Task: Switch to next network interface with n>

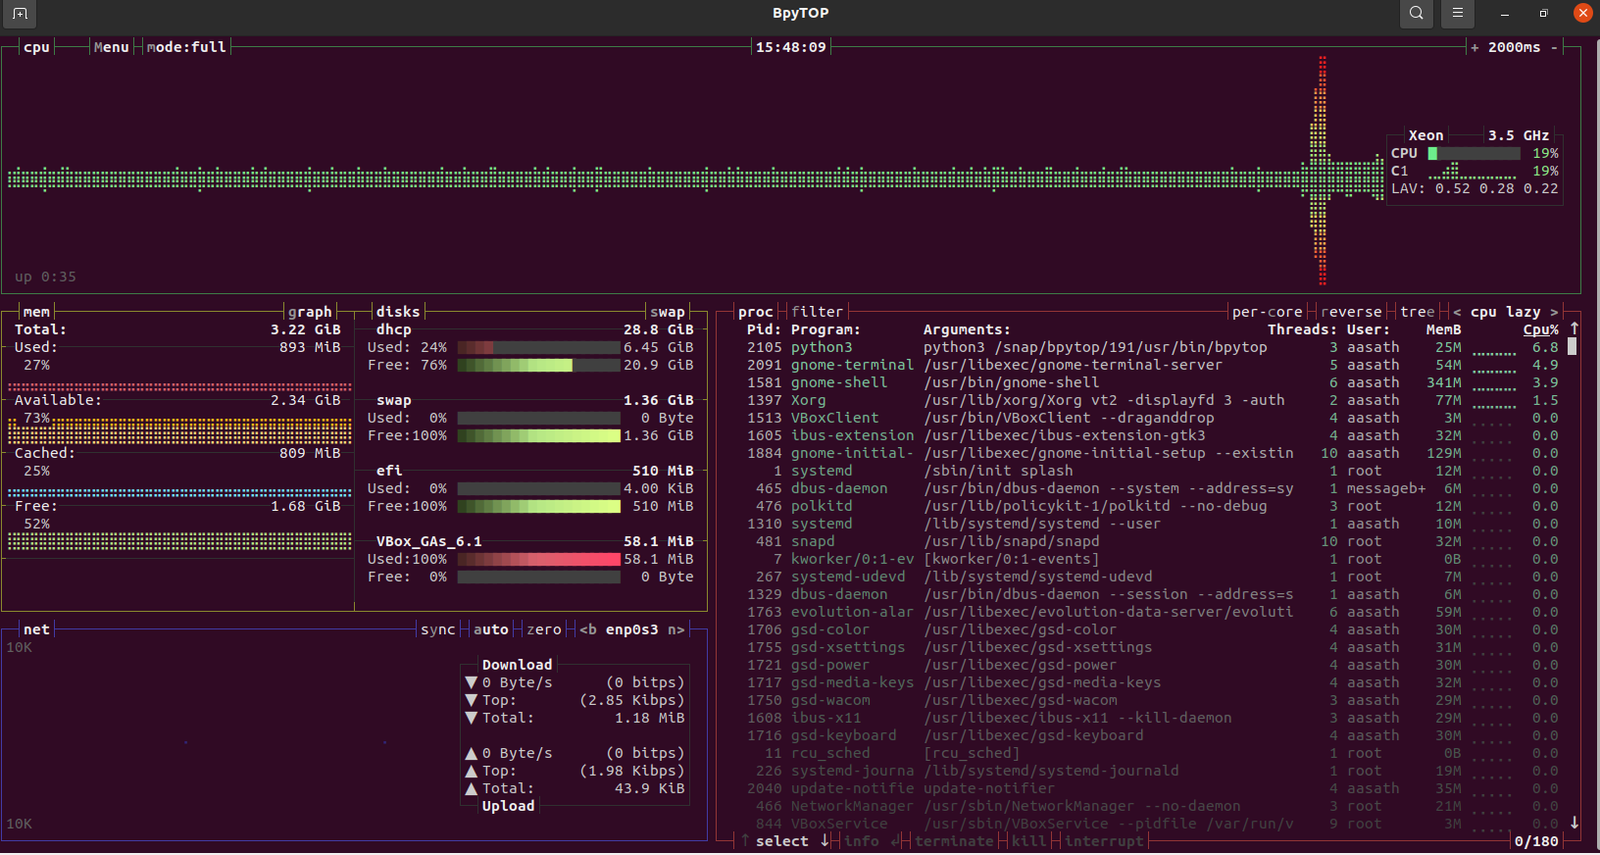Action: tap(677, 630)
